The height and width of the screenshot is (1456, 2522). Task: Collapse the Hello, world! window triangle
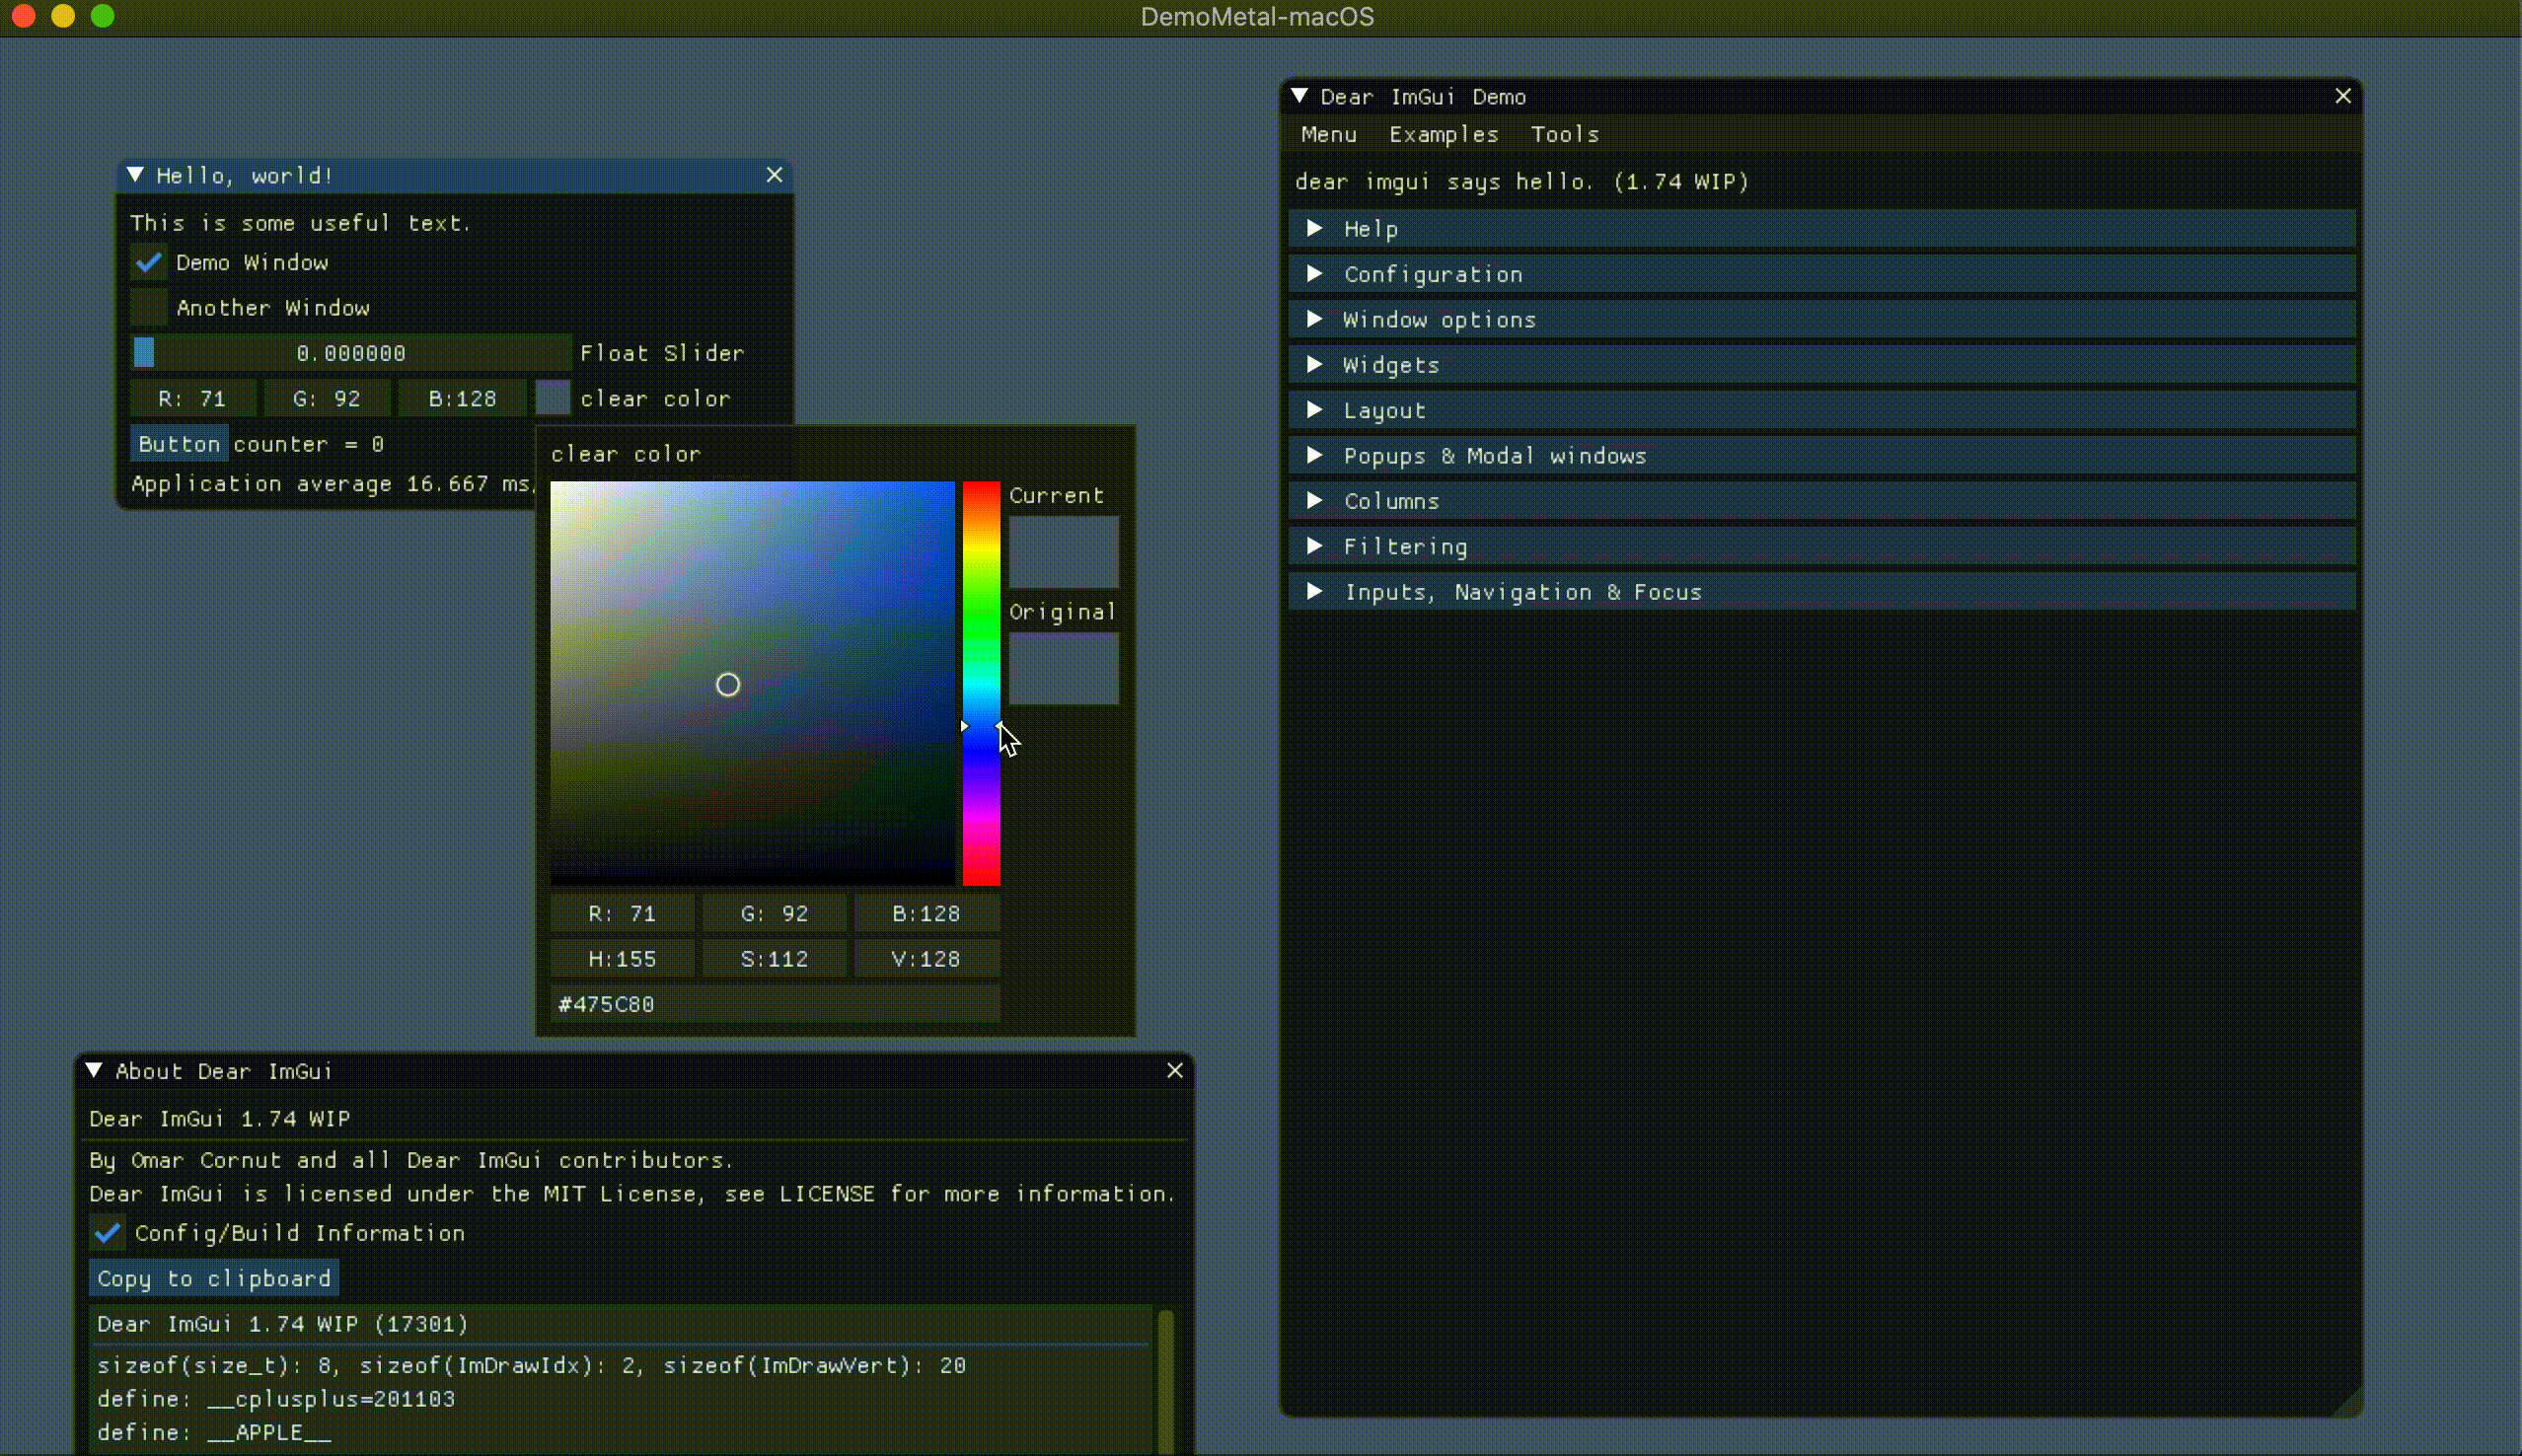[x=135, y=175]
